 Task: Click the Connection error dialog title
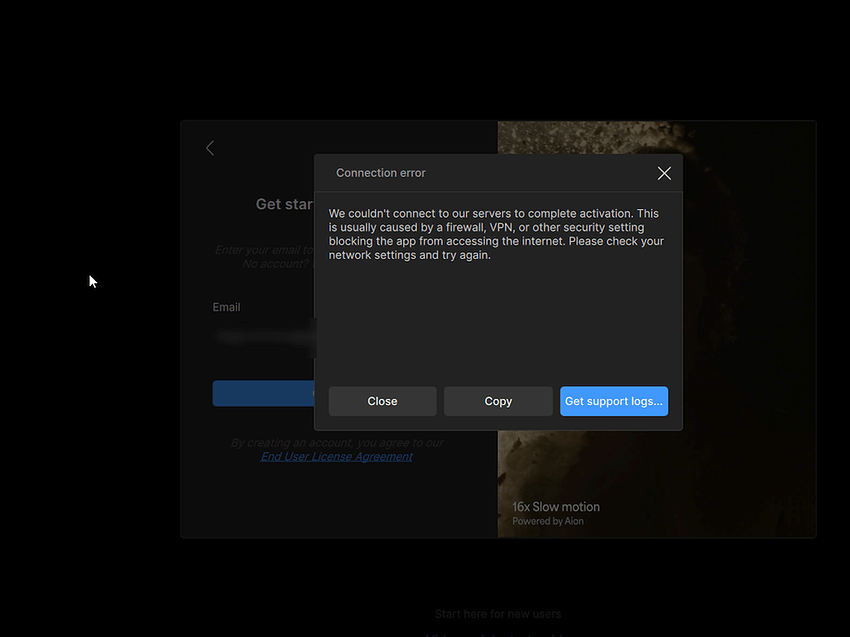click(380, 173)
